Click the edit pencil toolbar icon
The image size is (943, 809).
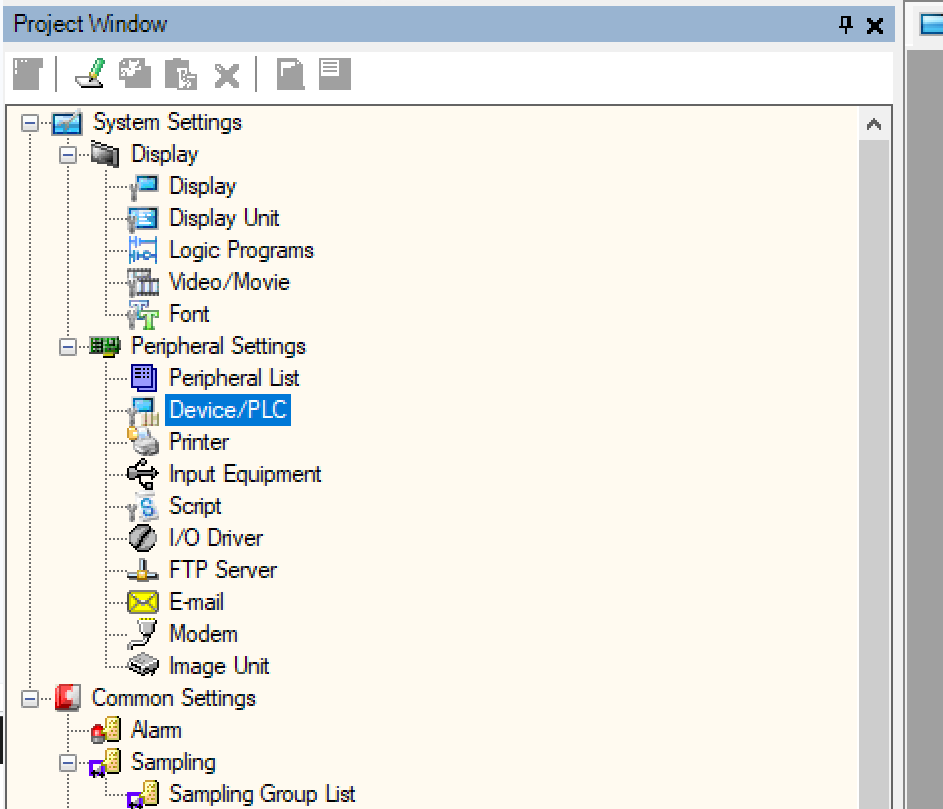(89, 74)
